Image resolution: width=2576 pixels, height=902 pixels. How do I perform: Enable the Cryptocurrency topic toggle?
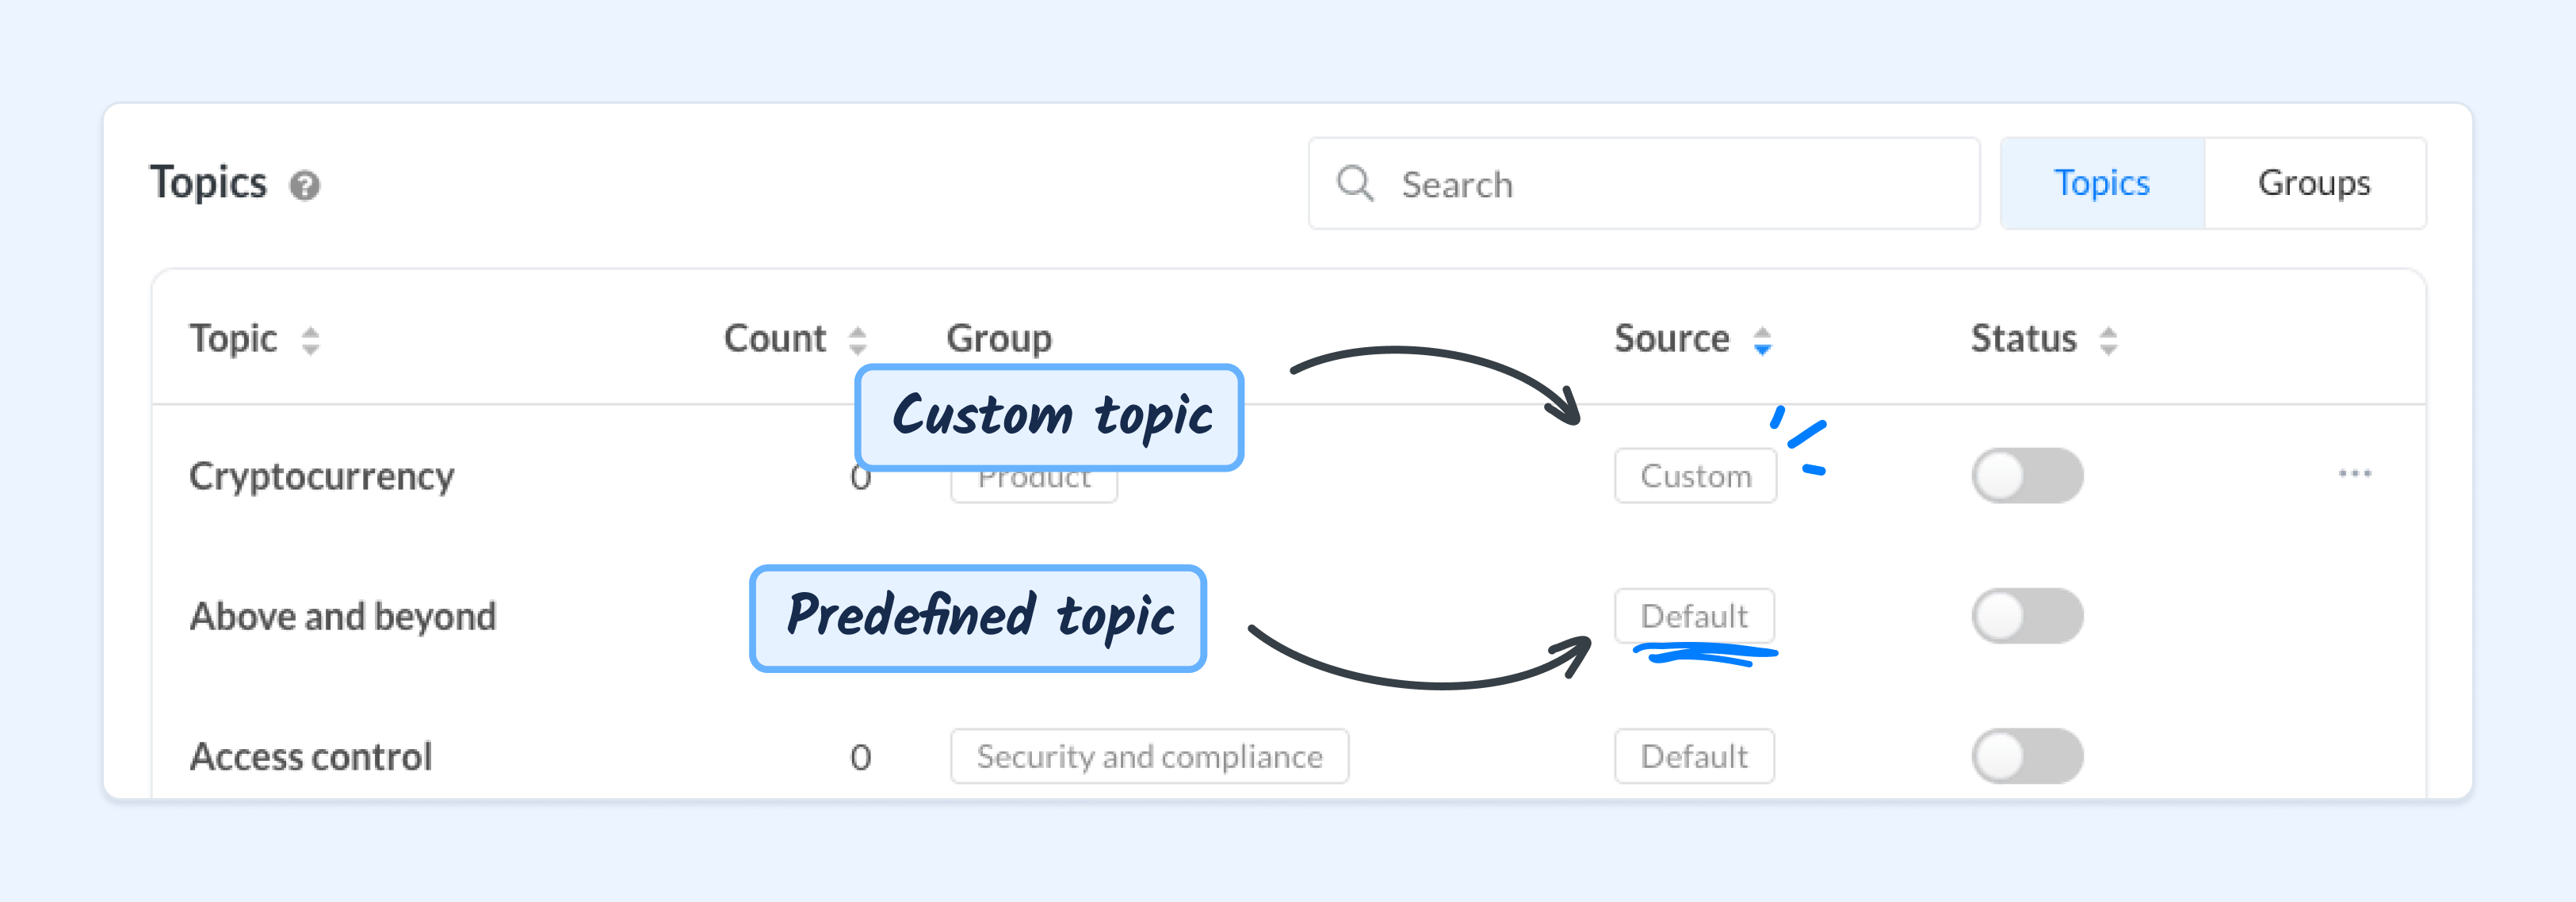pos(2027,476)
